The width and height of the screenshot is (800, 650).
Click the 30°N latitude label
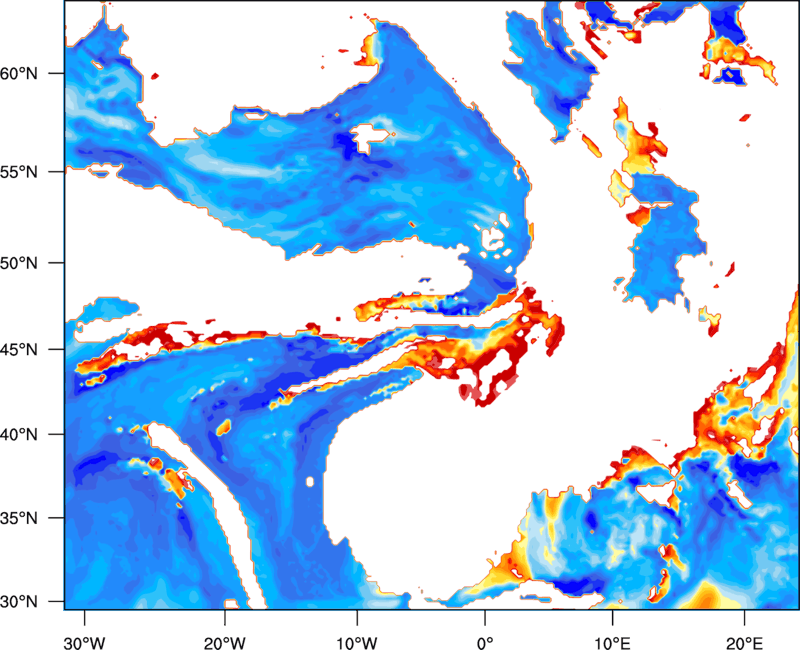(x=19, y=602)
